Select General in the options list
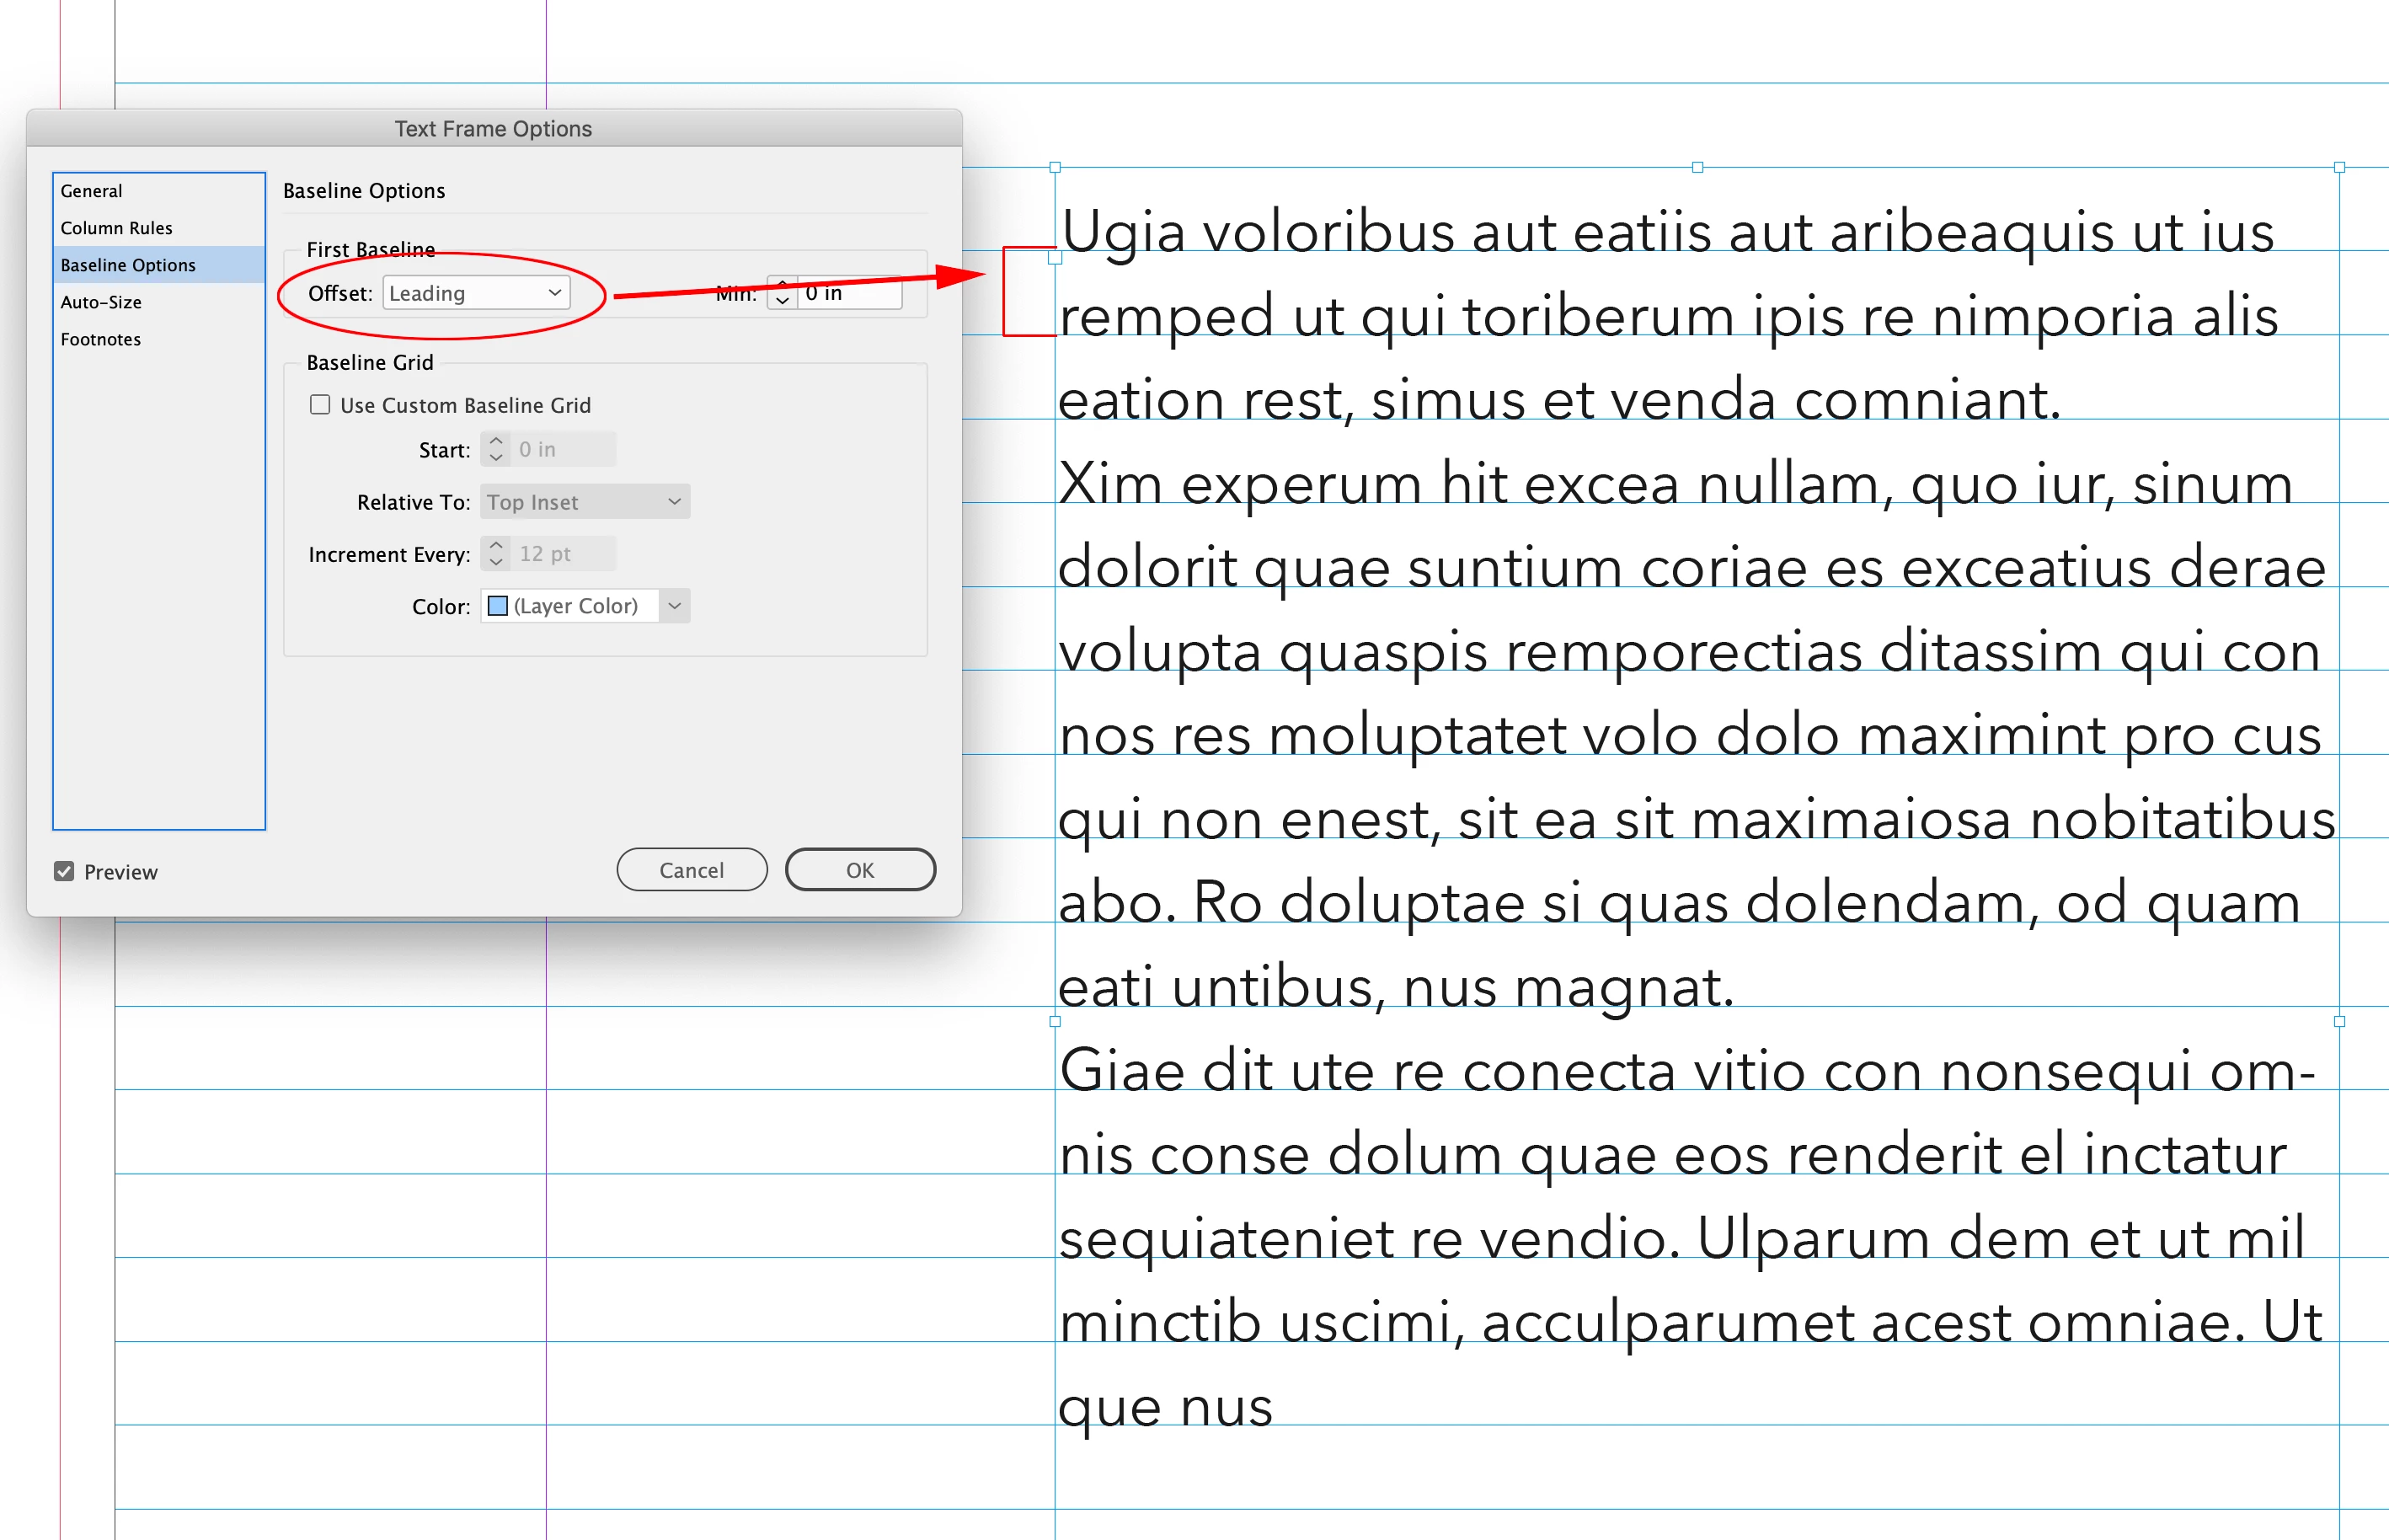The image size is (2389, 1540). pyautogui.click(x=91, y=191)
